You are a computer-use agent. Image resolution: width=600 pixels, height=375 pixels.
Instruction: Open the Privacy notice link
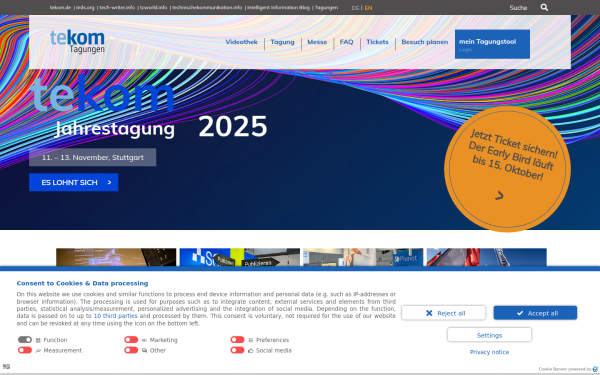[x=489, y=352]
